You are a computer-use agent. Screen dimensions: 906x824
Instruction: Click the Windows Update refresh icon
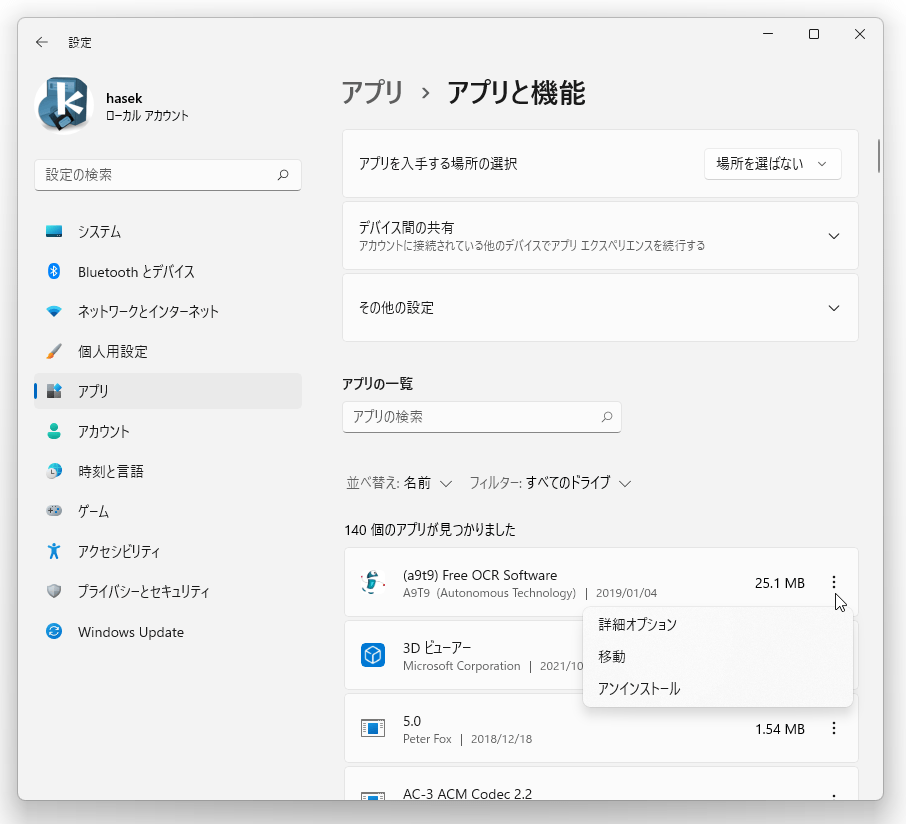coord(54,632)
